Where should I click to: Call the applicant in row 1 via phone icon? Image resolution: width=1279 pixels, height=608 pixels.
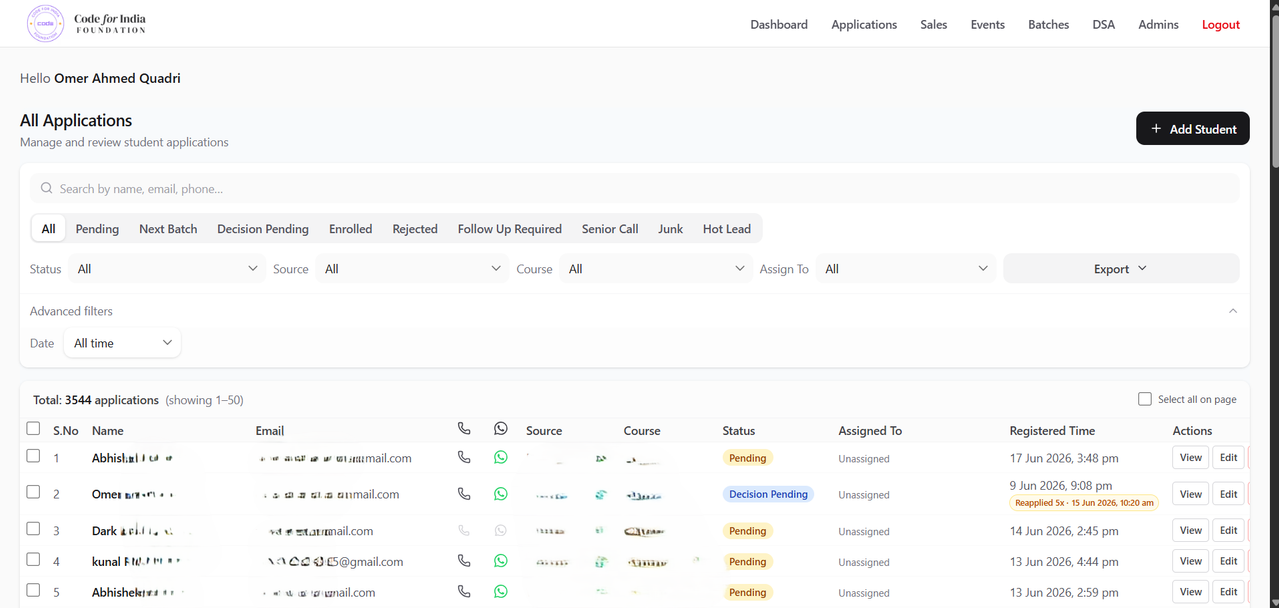click(x=464, y=457)
